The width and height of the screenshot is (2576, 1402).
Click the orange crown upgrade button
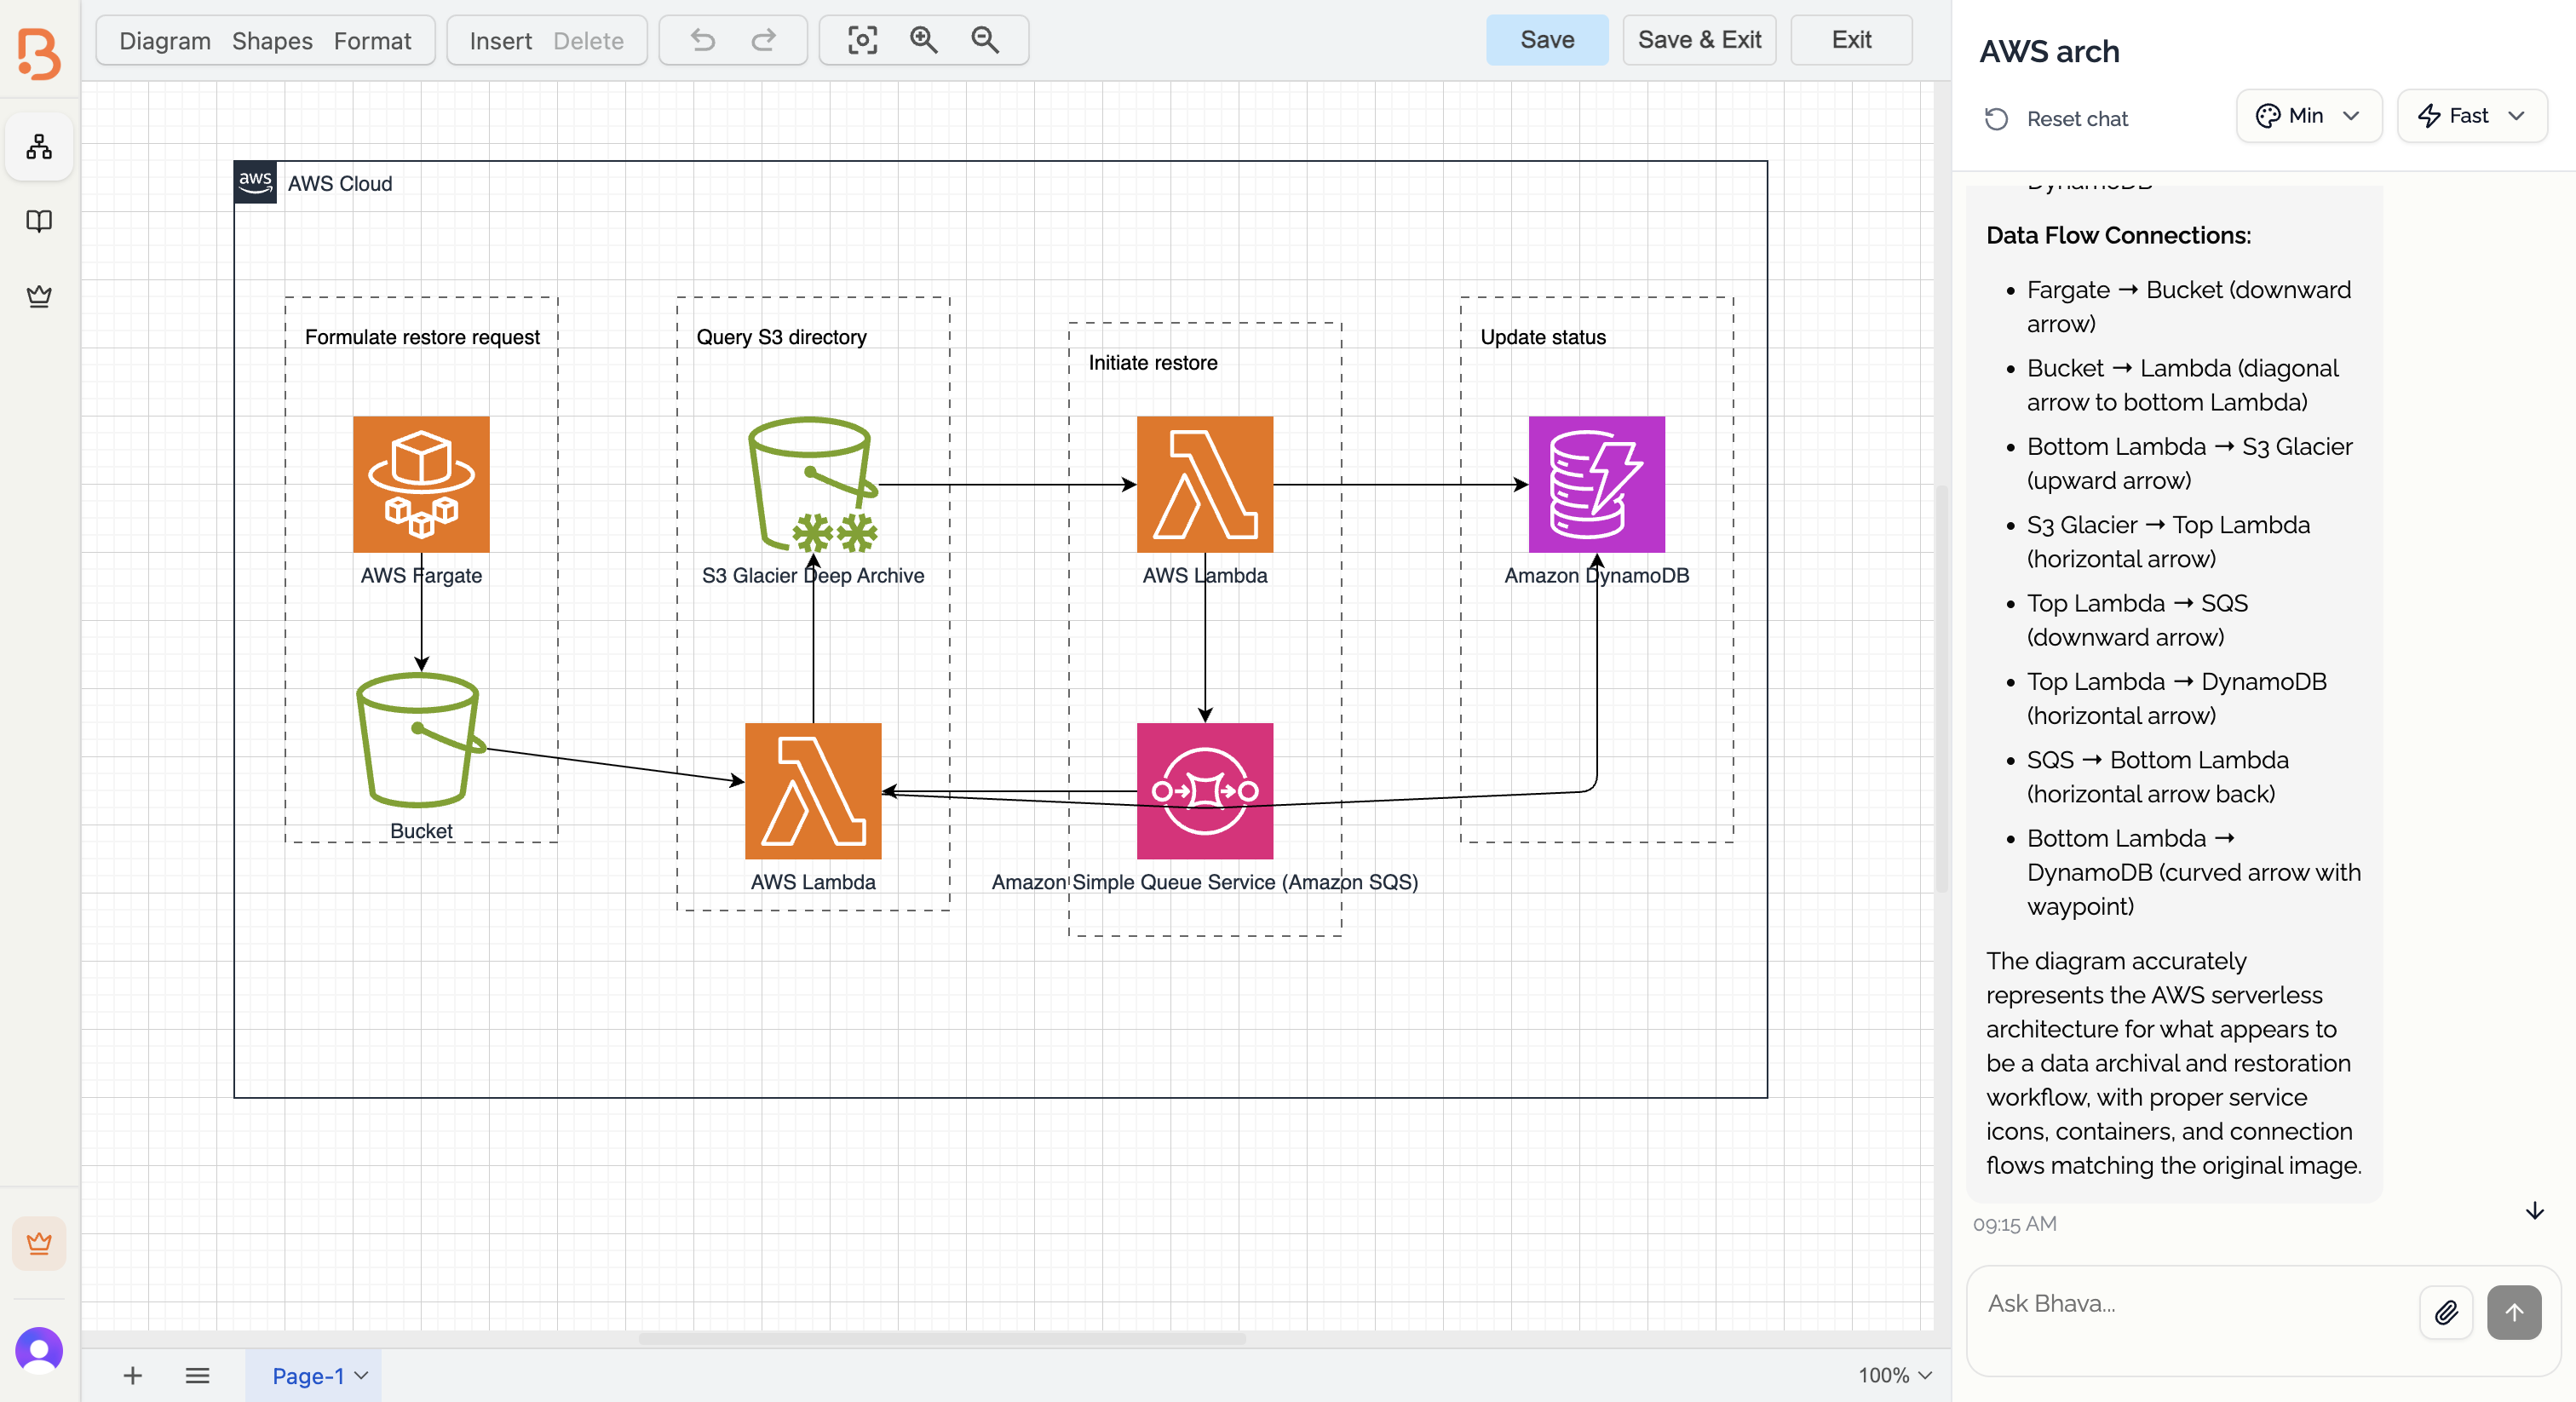(x=39, y=1243)
